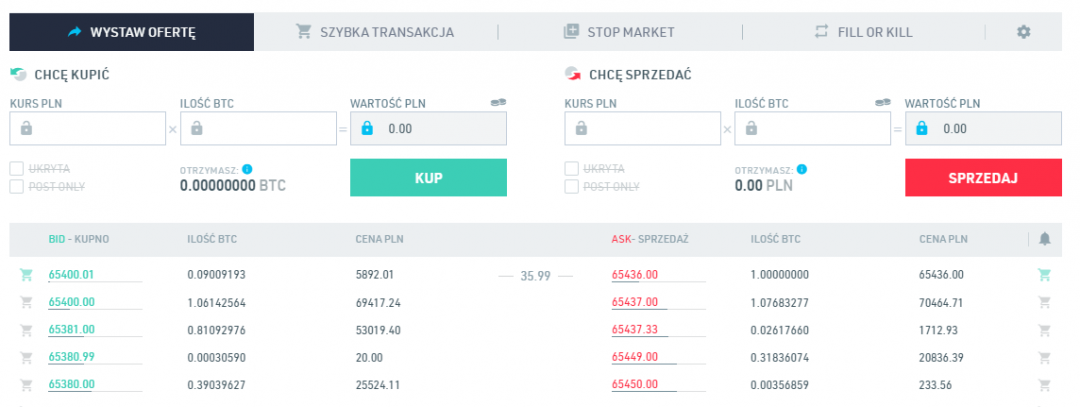Click cart icon next to bid 65400.01

click(x=26, y=274)
